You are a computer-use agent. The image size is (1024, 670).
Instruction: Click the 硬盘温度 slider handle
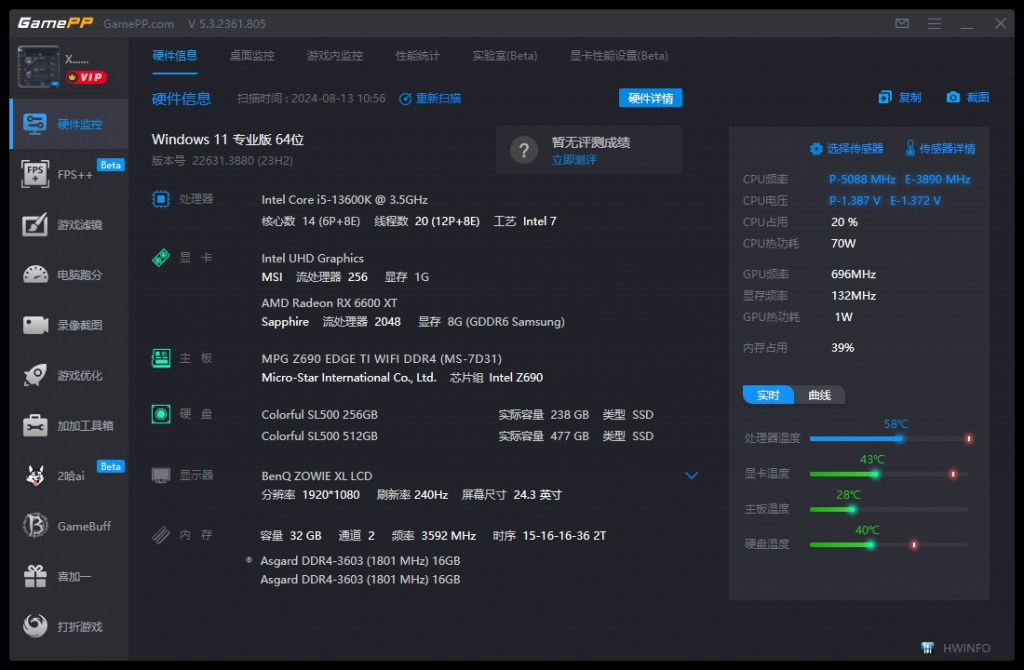871,545
